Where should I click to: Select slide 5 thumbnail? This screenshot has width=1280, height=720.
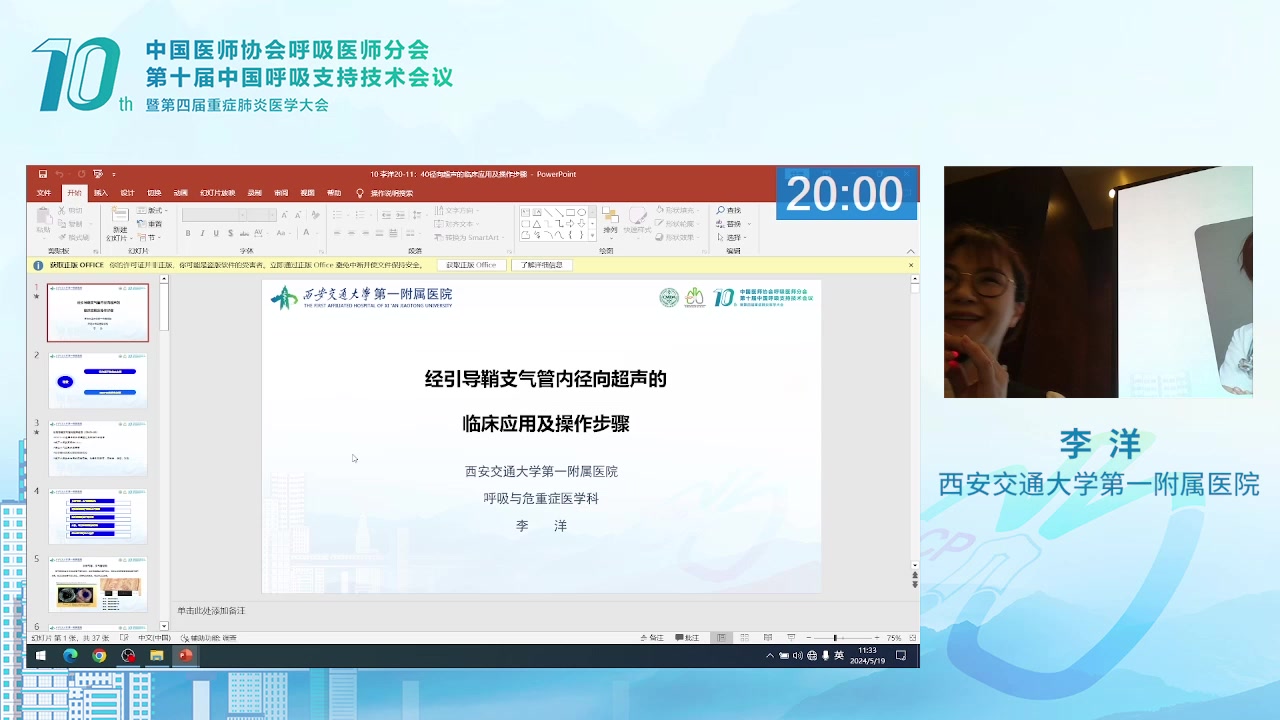click(x=98, y=584)
